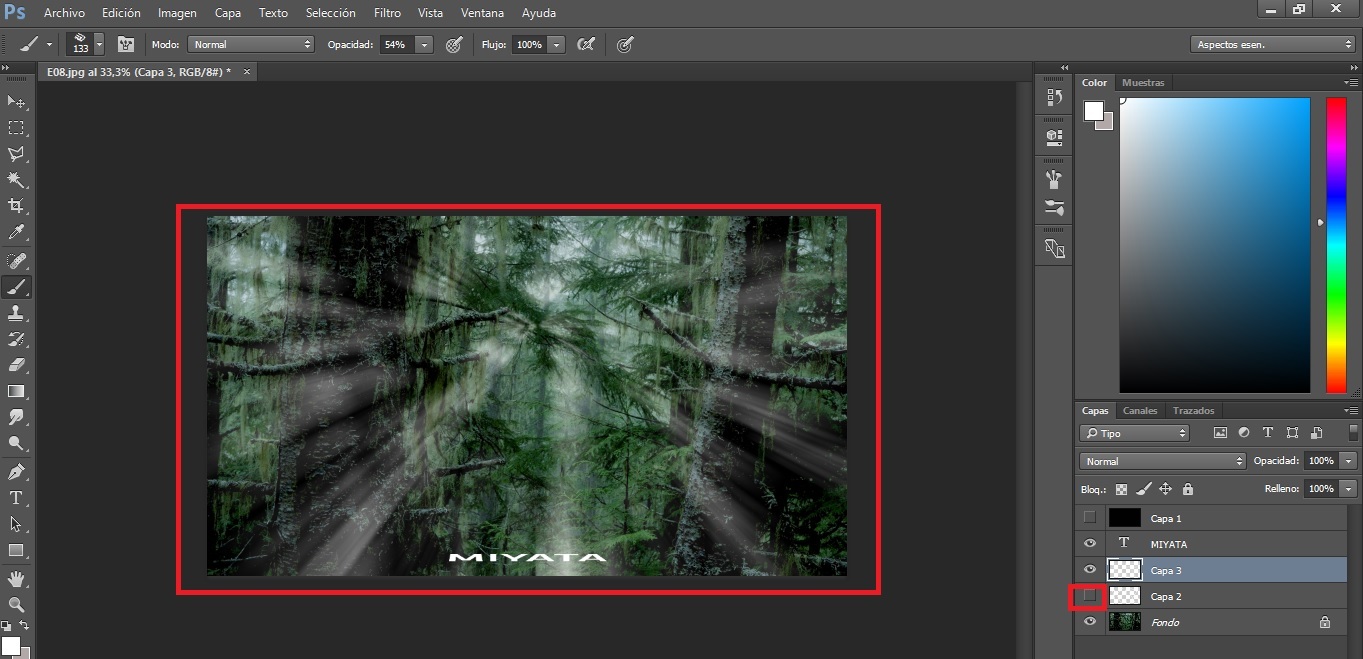The image size is (1363, 659).
Task: Select the Eyedropper tool
Action: point(16,233)
